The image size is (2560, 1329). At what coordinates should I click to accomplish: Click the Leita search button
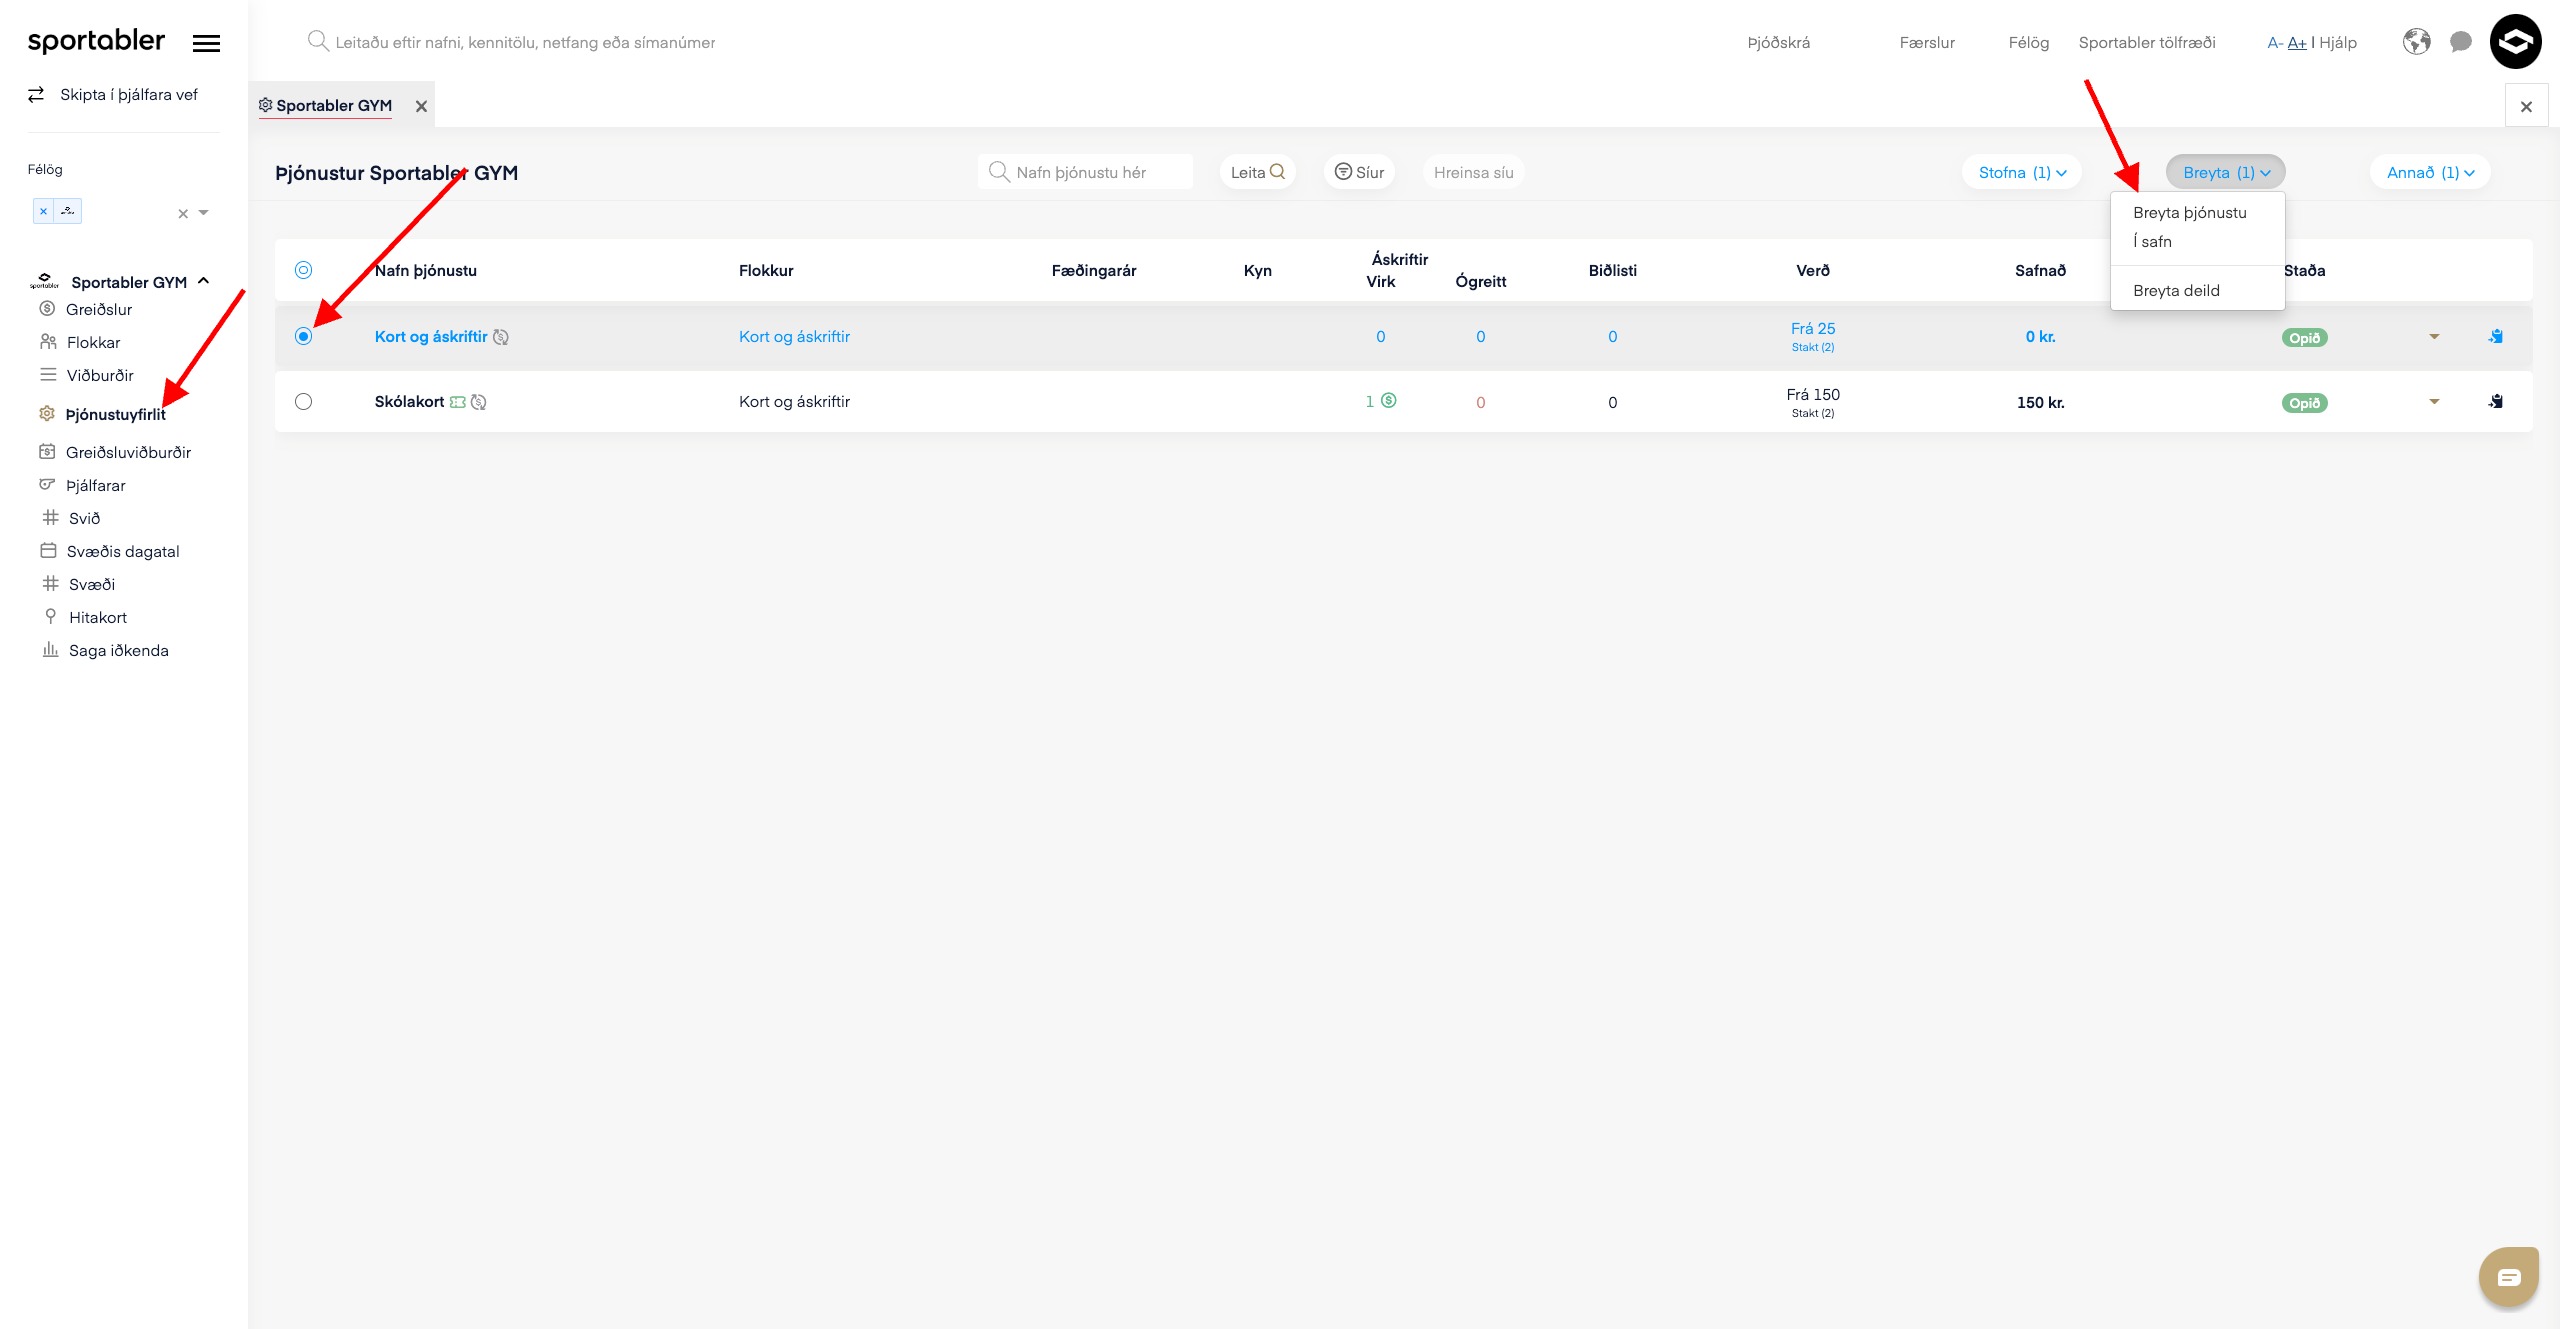pos(1256,173)
